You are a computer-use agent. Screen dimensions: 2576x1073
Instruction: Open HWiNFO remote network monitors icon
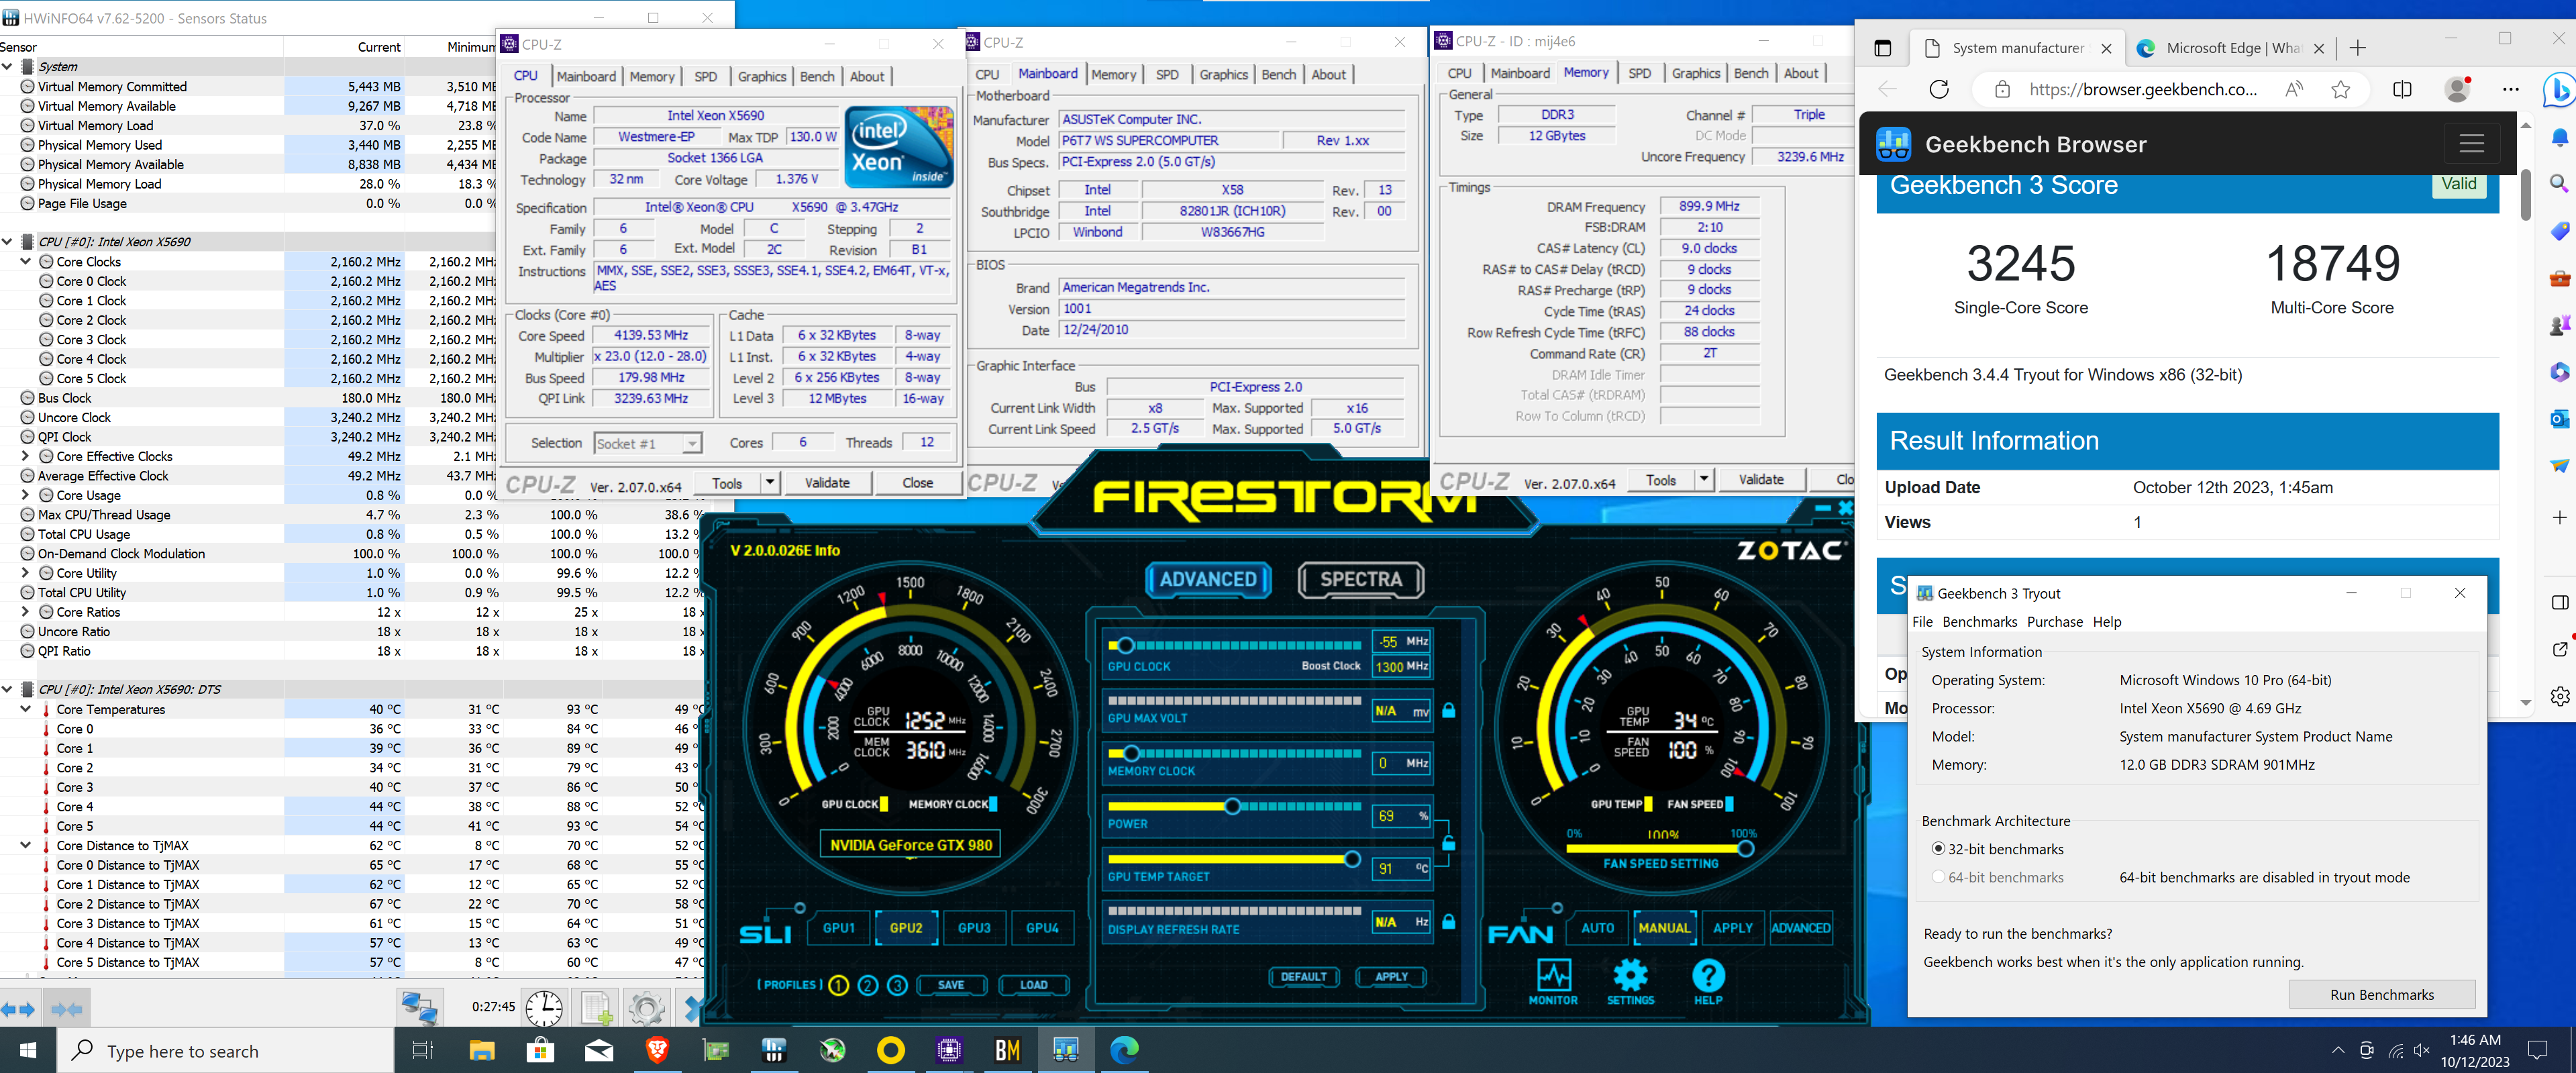tap(419, 1008)
